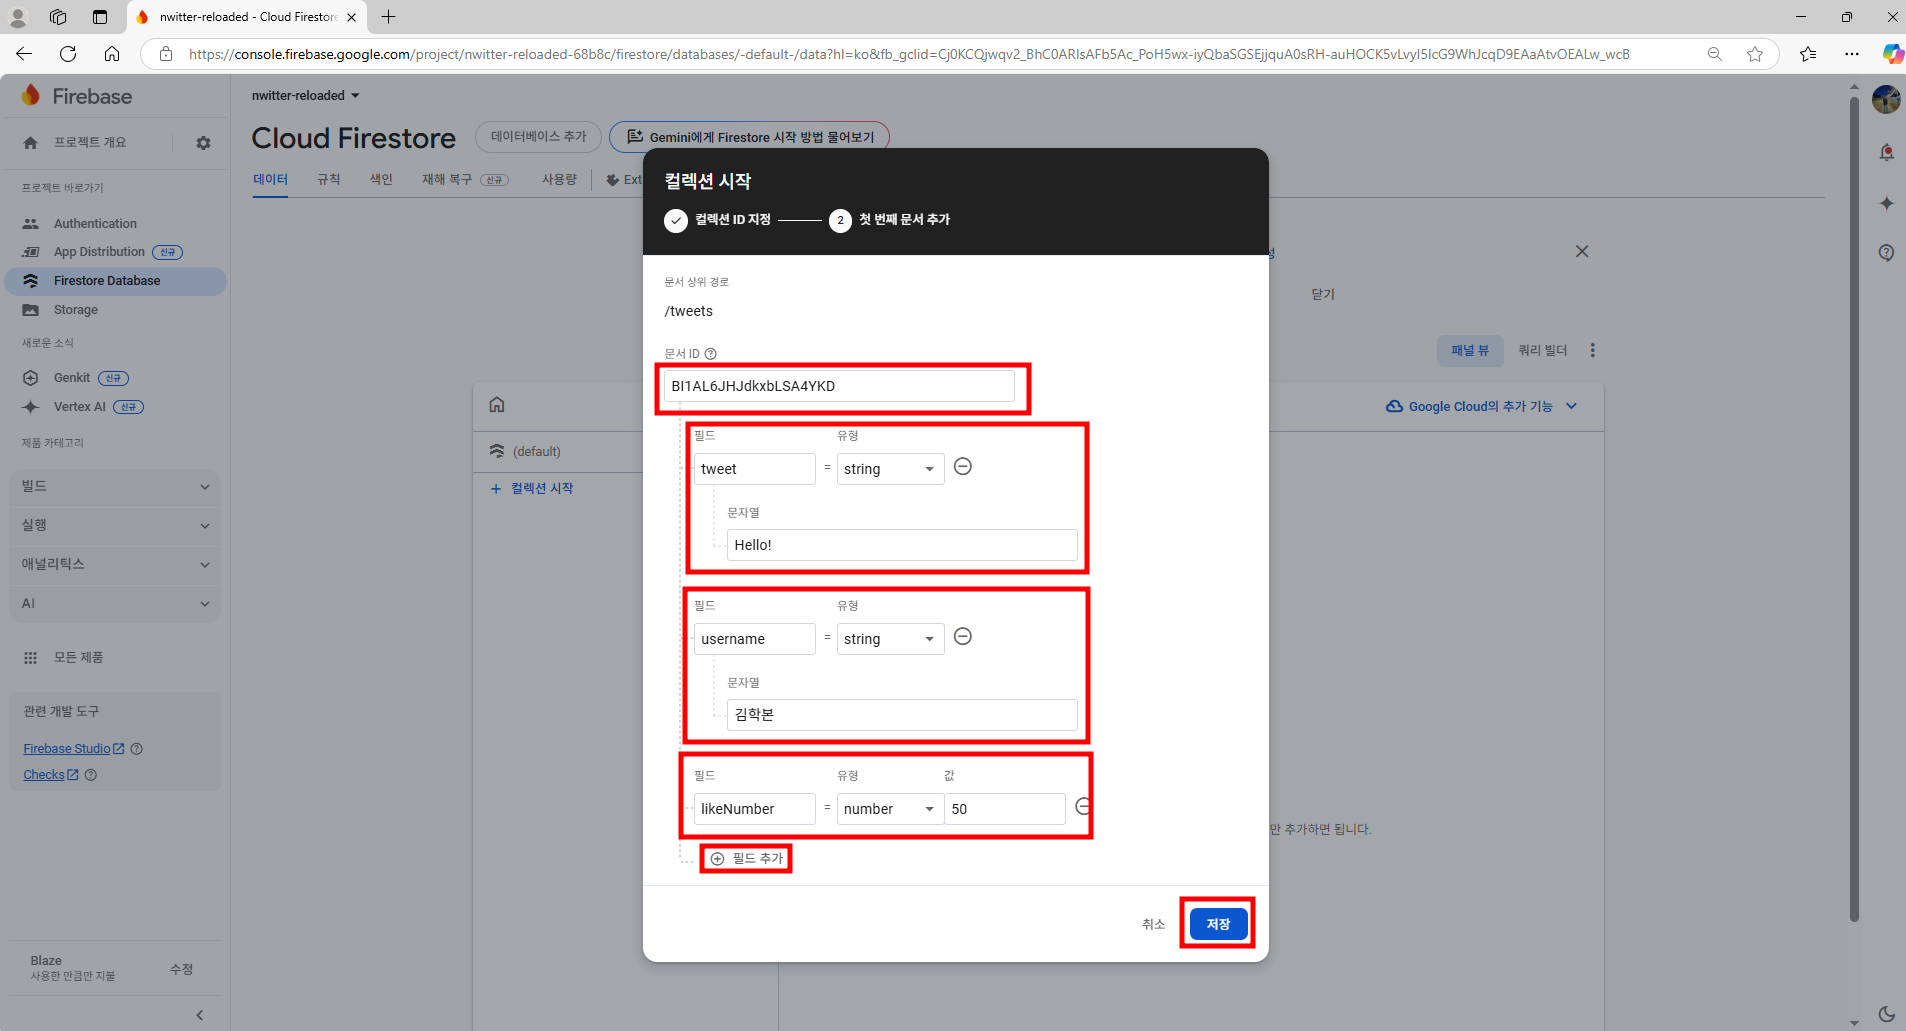This screenshot has width=1906, height=1031.
Task: Close the banner with X icon
Action: click(1582, 251)
